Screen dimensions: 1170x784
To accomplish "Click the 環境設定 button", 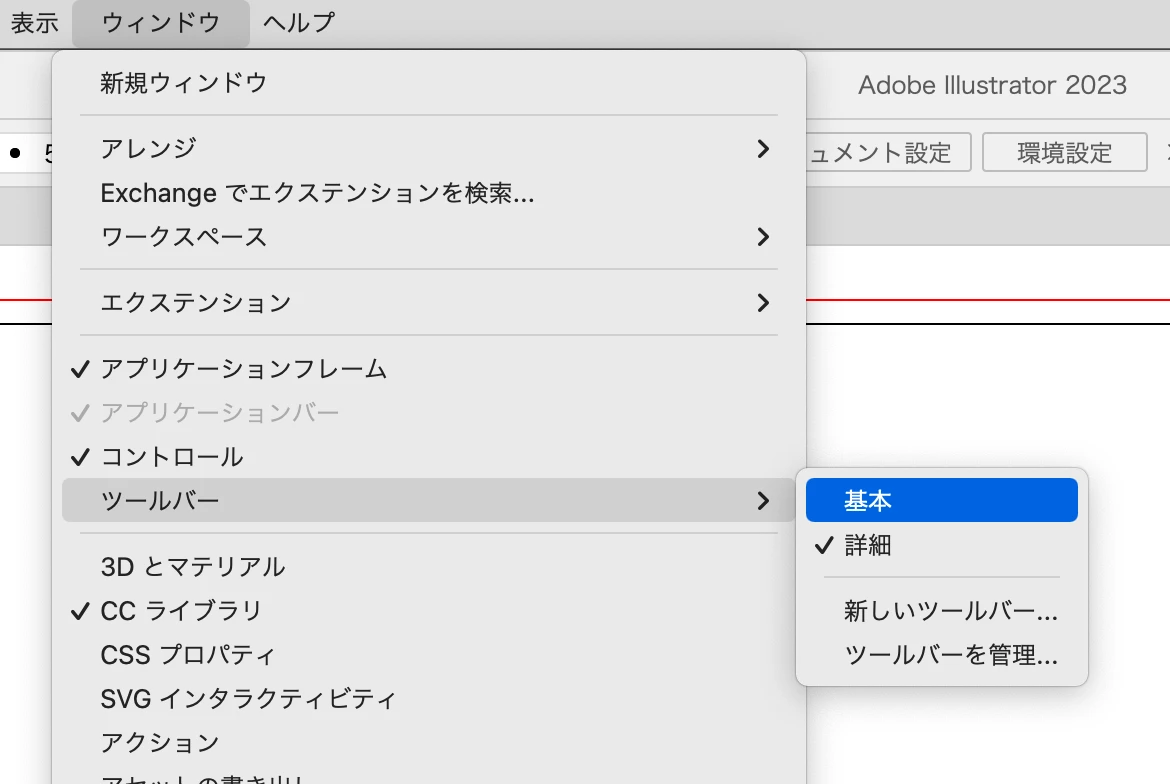I will coord(1065,153).
